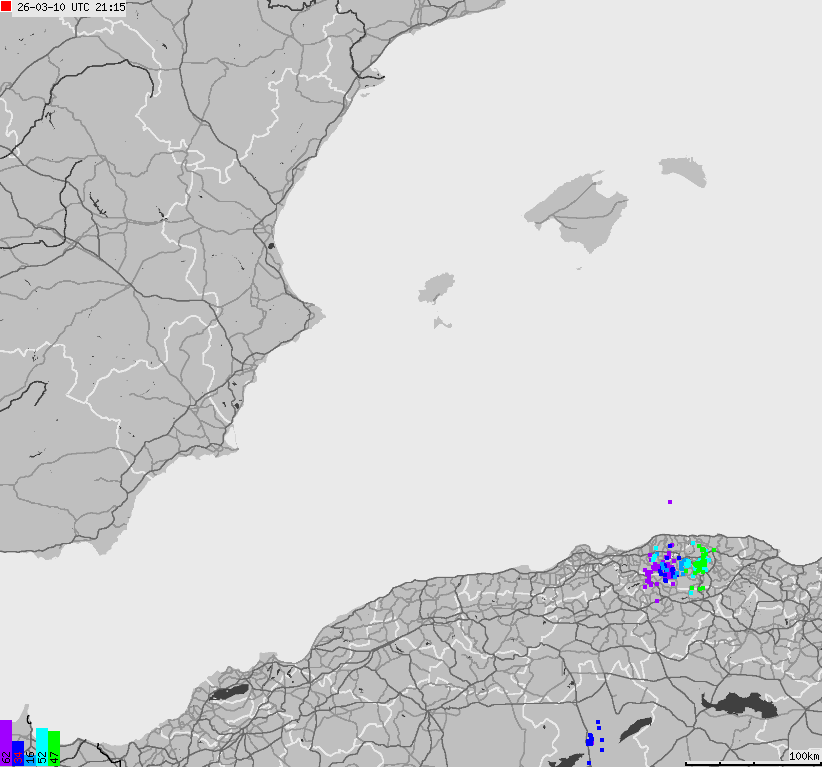Click the red status square beside the timestamp
Viewport: 822px width, 767px height.
point(5,6)
